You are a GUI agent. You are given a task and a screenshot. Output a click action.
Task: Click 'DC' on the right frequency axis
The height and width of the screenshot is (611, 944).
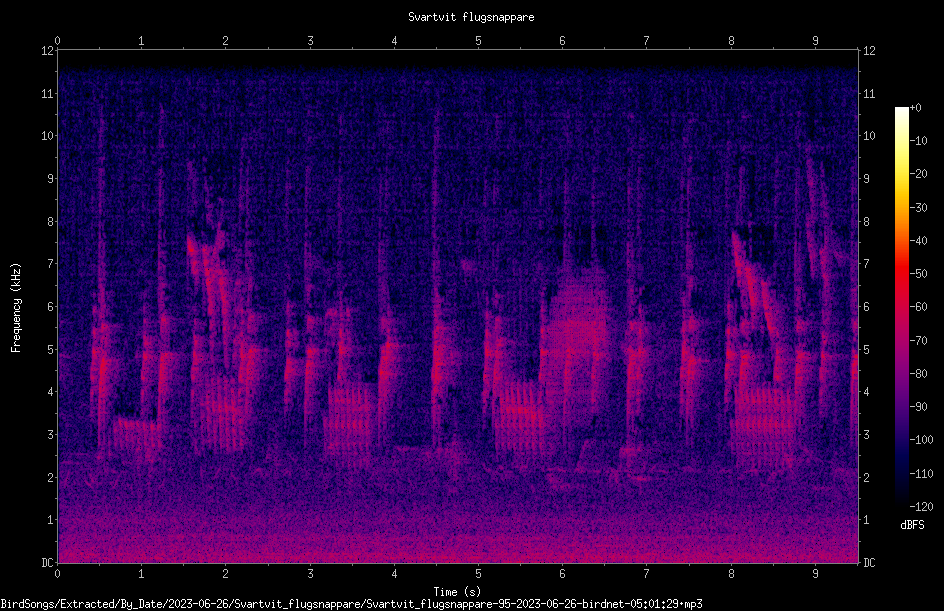tap(869, 562)
